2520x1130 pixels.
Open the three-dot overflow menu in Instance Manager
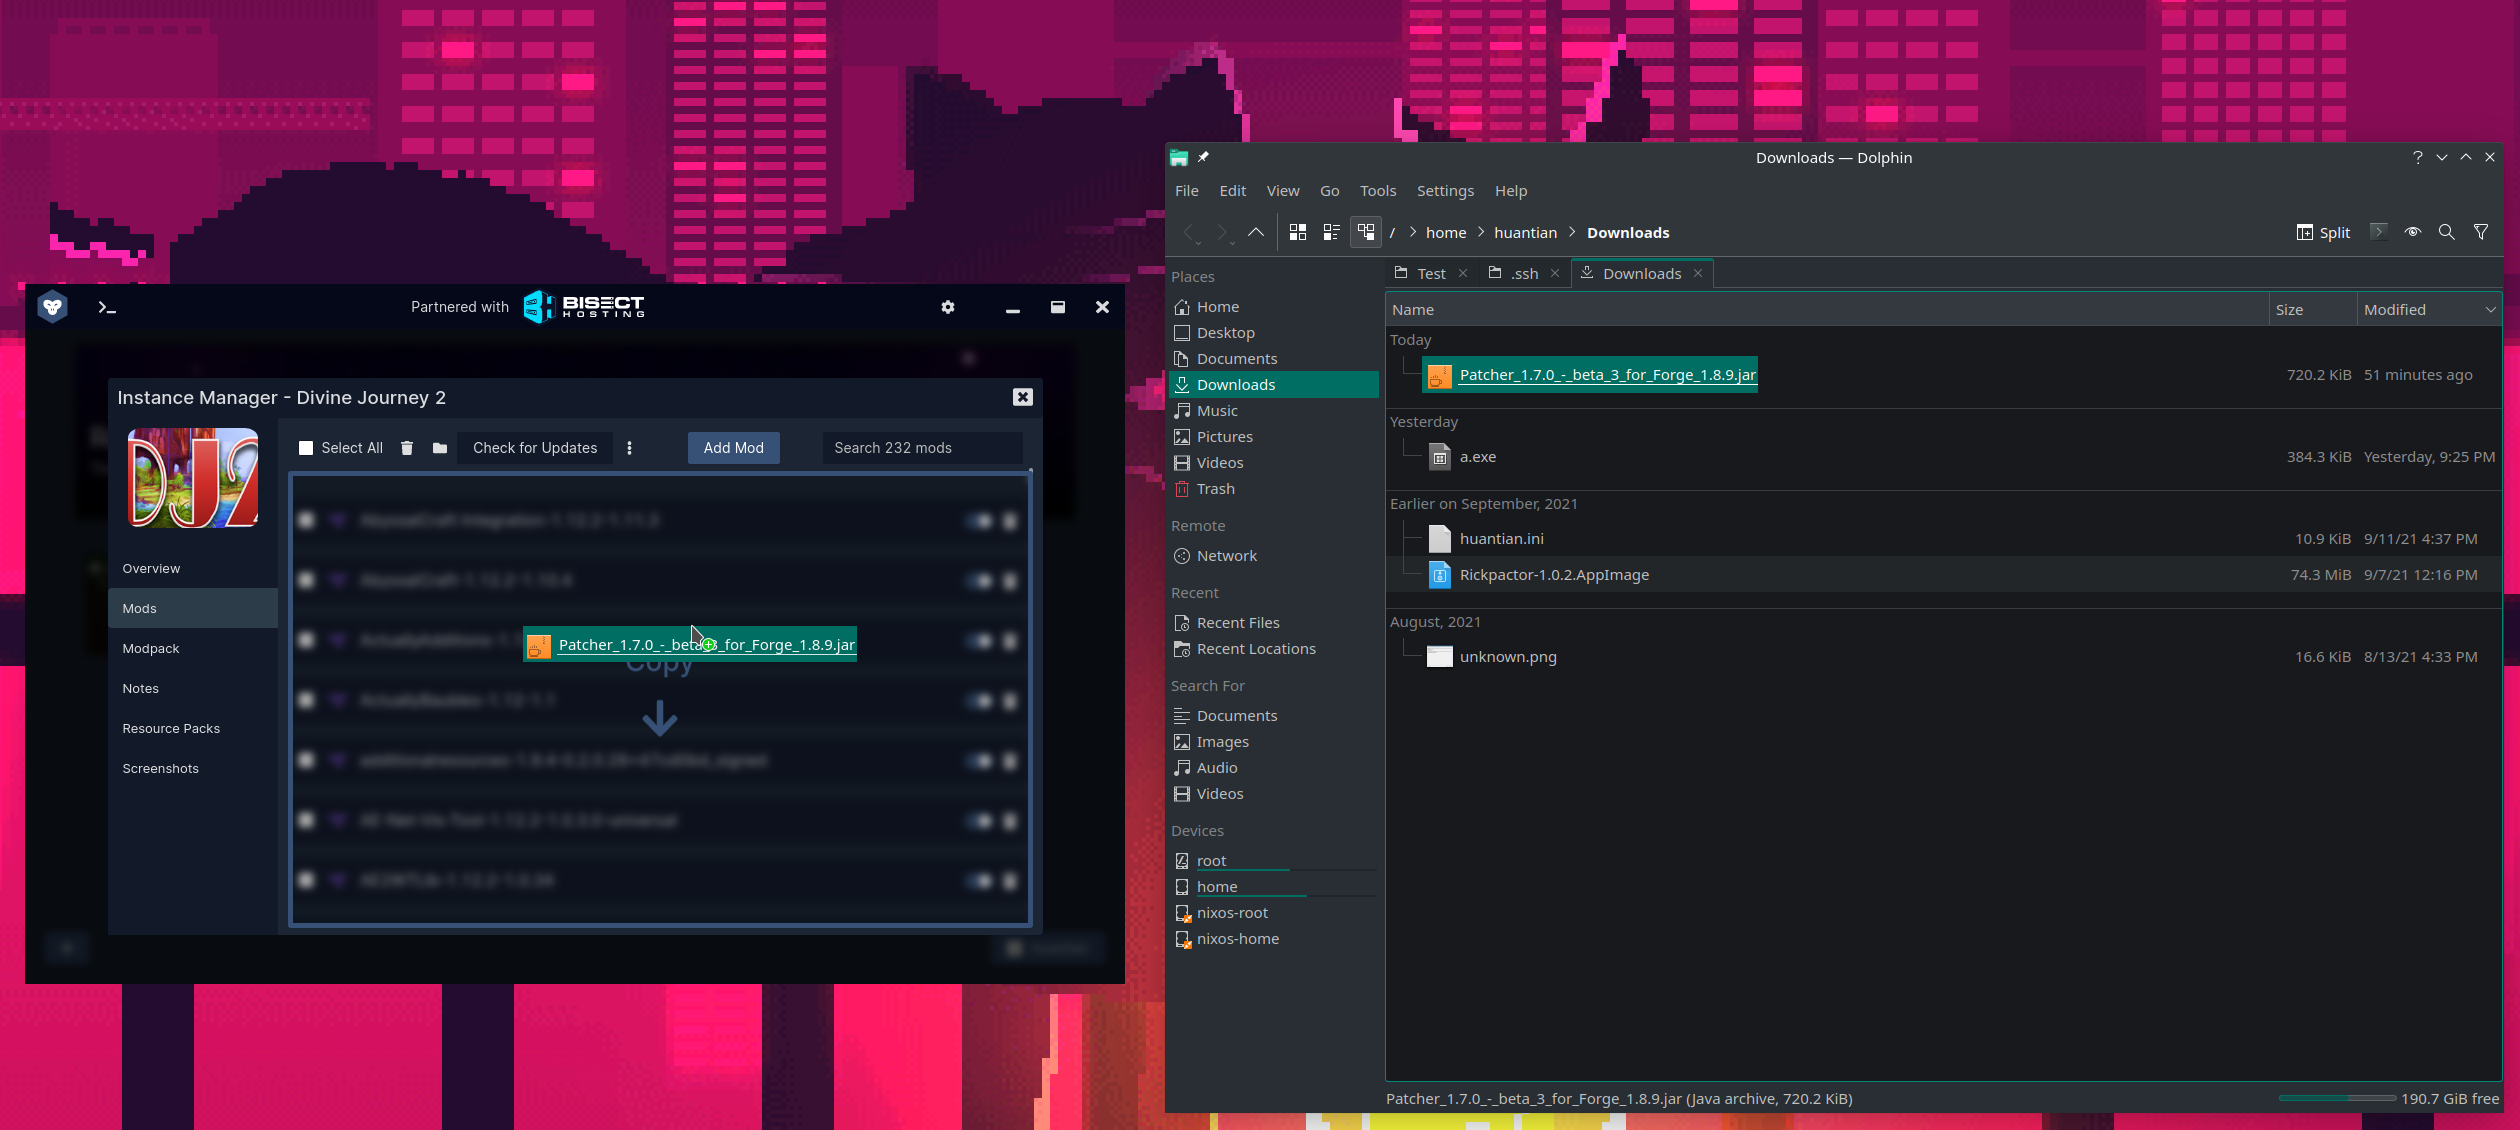(x=629, y=448)
